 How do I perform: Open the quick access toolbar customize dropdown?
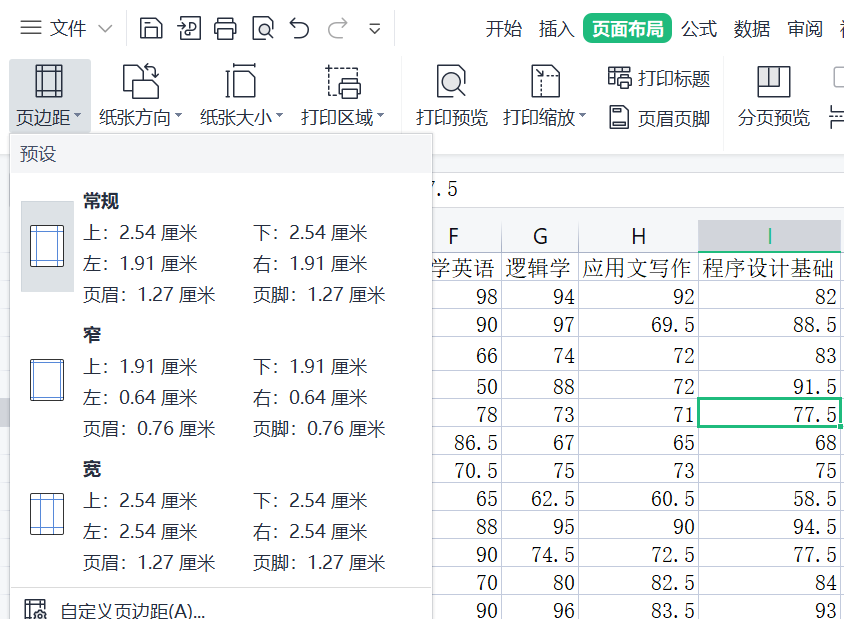coord(375,29)
